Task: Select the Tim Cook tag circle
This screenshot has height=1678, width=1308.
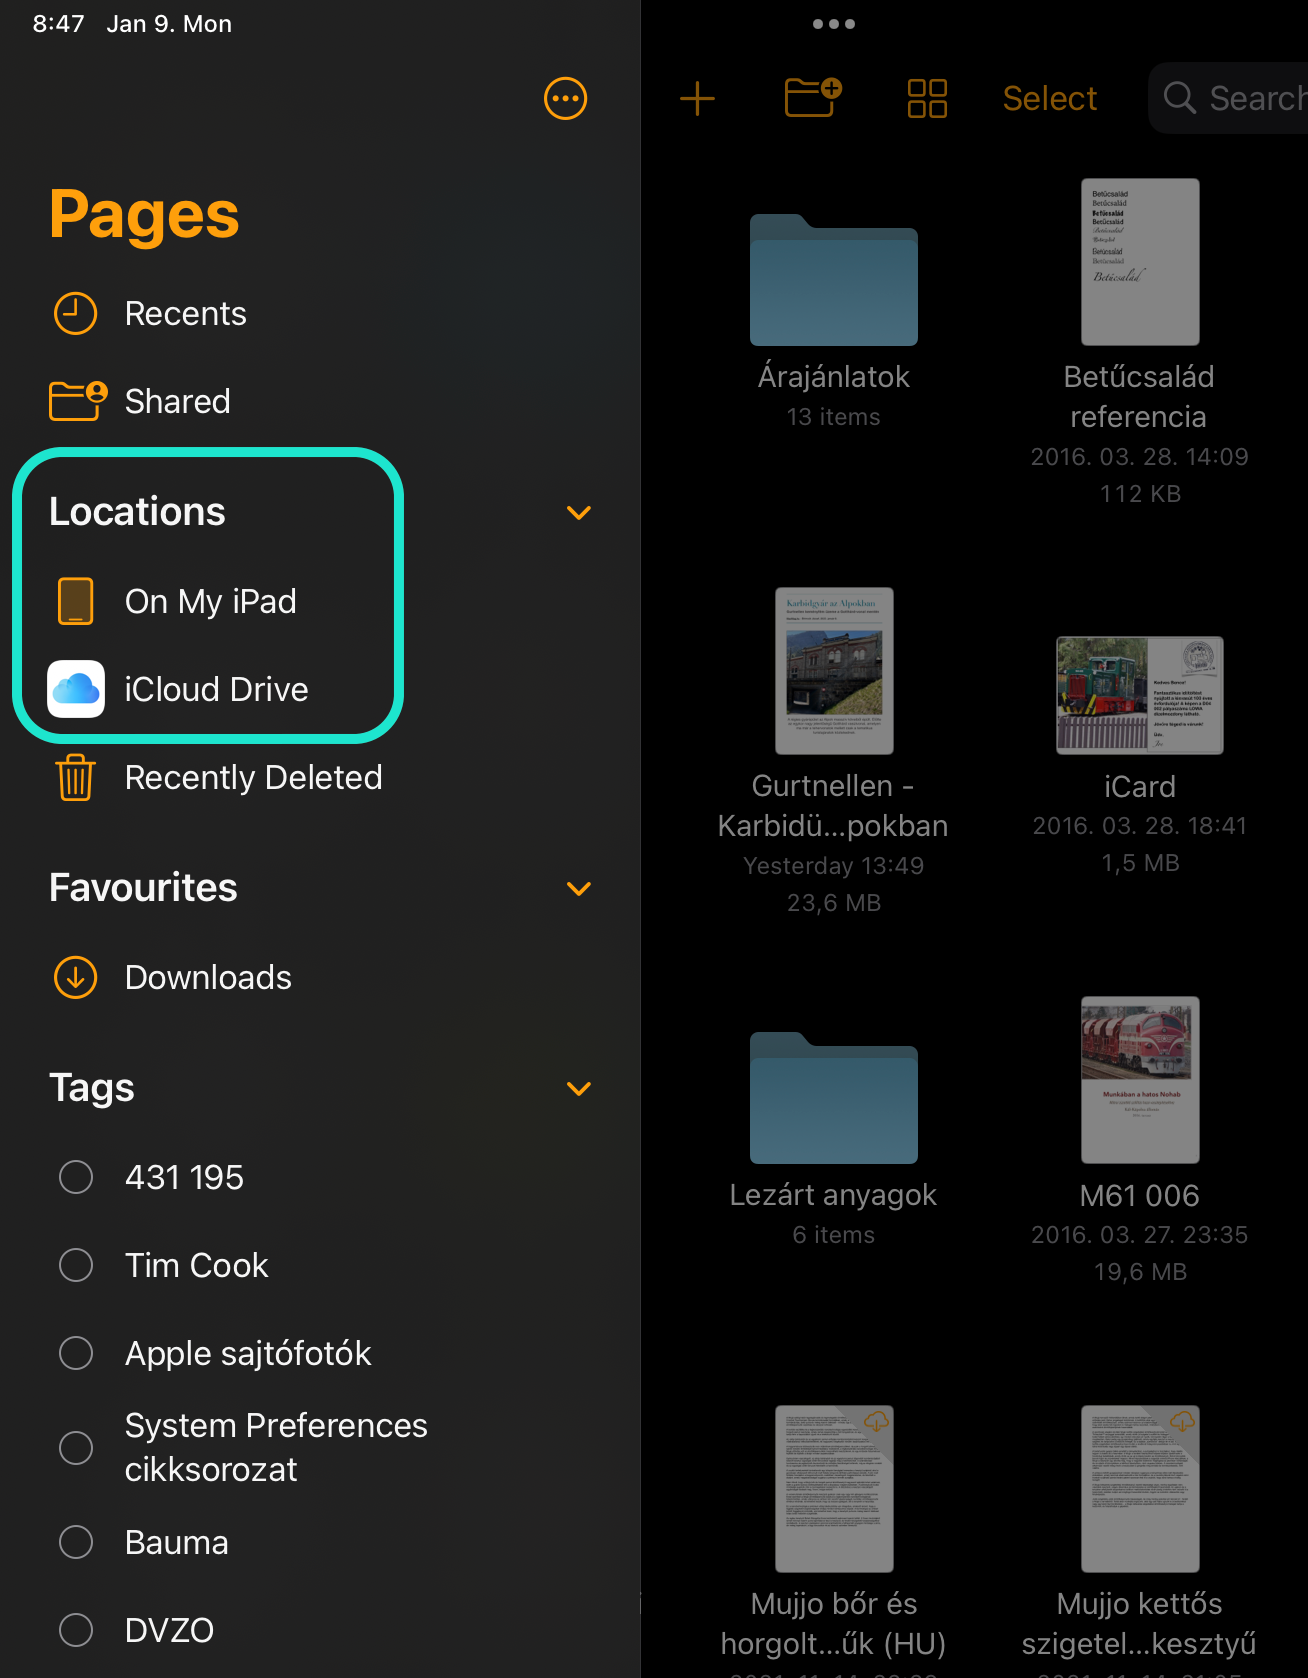Action: coord(76,1265)
